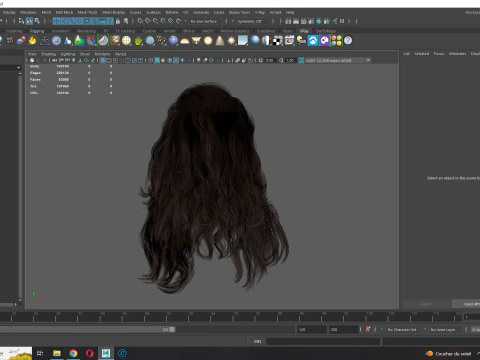
Task: Select the highlighted selection mode icon in status line
Action: click(29, 21)
